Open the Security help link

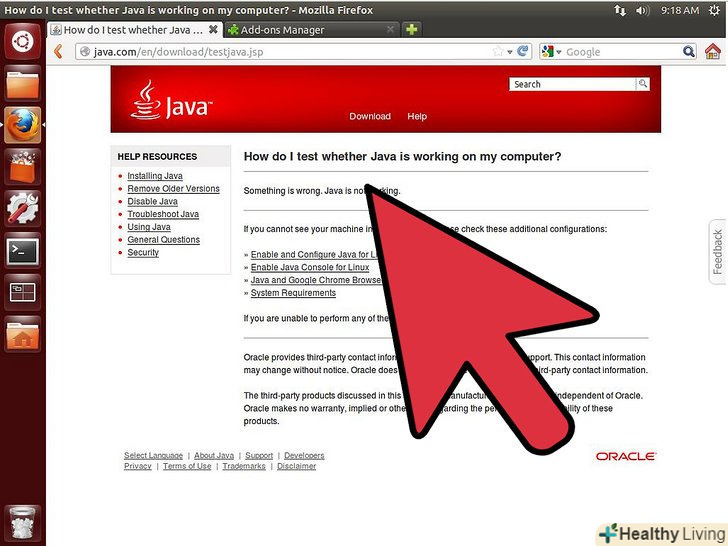[x=143, y=253]
